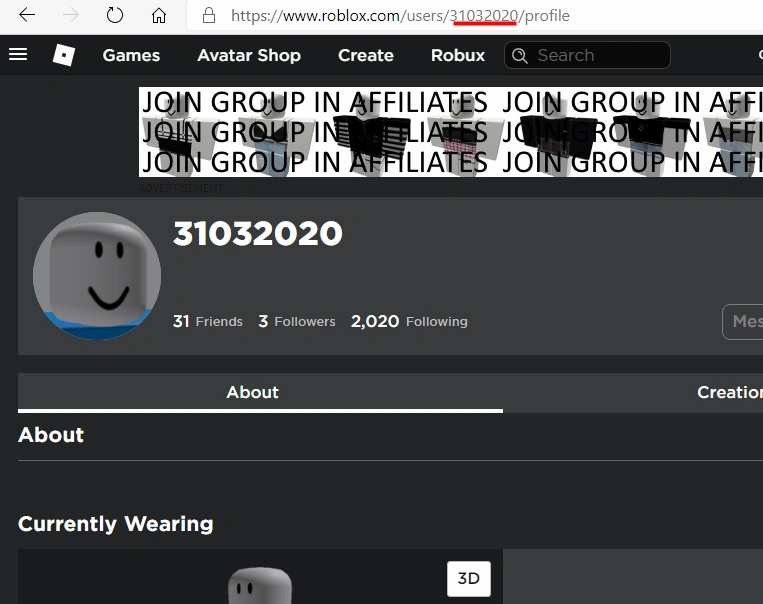Select the URL in the address bar
Screen dimensions: 763x604
(x=400, y=16)
